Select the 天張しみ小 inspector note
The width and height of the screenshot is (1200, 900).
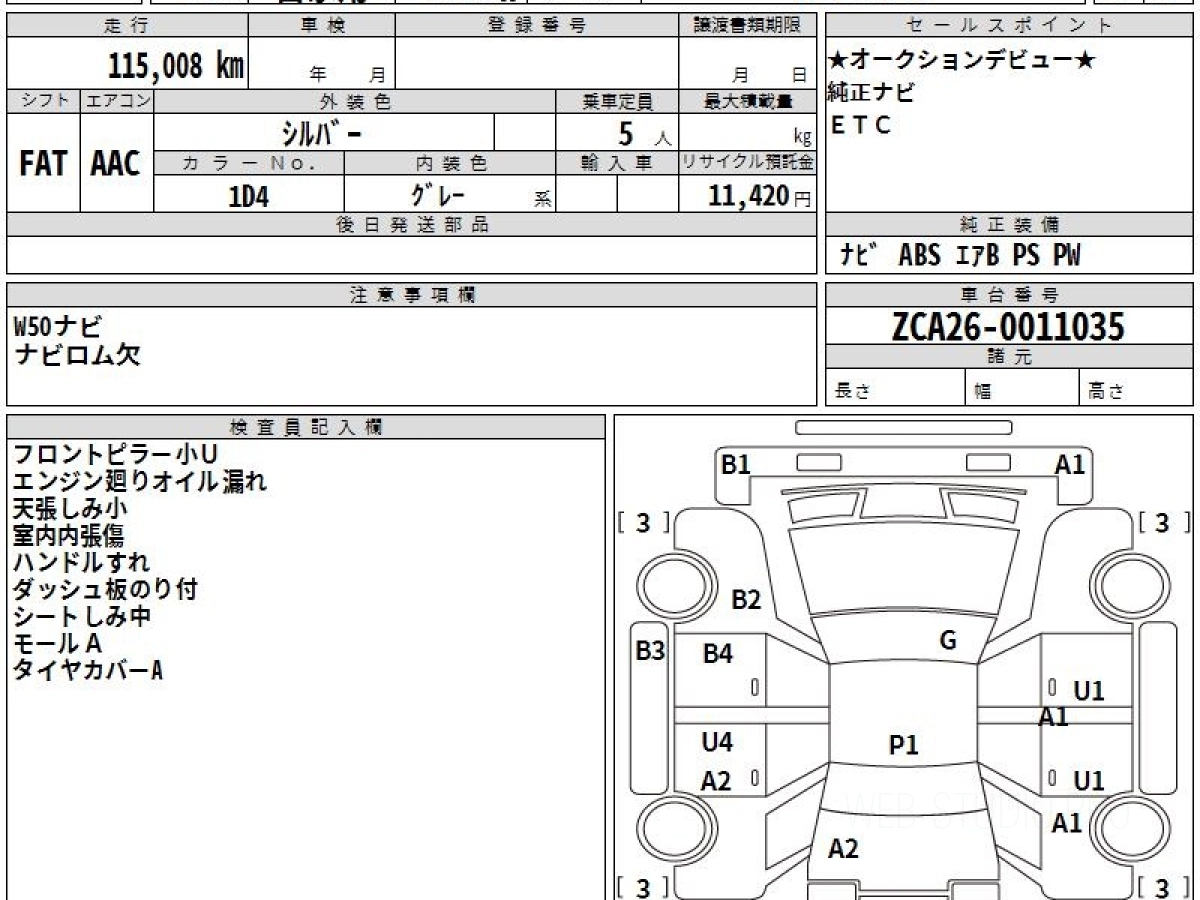pos(70,509)
